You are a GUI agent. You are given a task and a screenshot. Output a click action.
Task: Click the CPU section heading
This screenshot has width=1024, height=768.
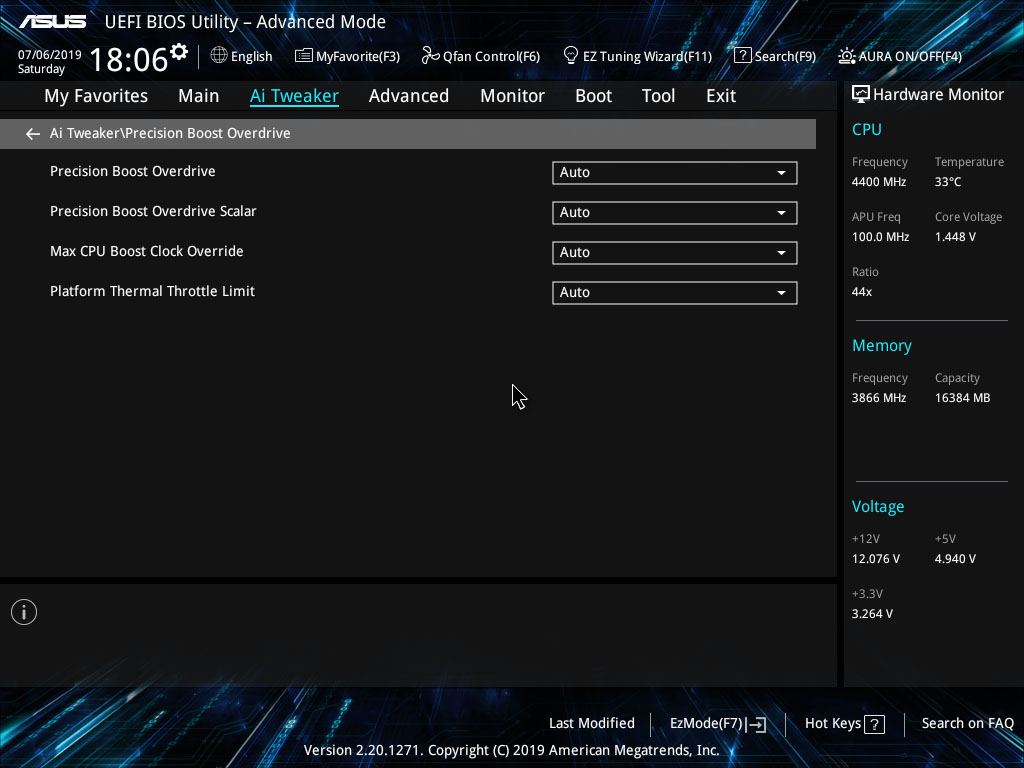point(867,129)
